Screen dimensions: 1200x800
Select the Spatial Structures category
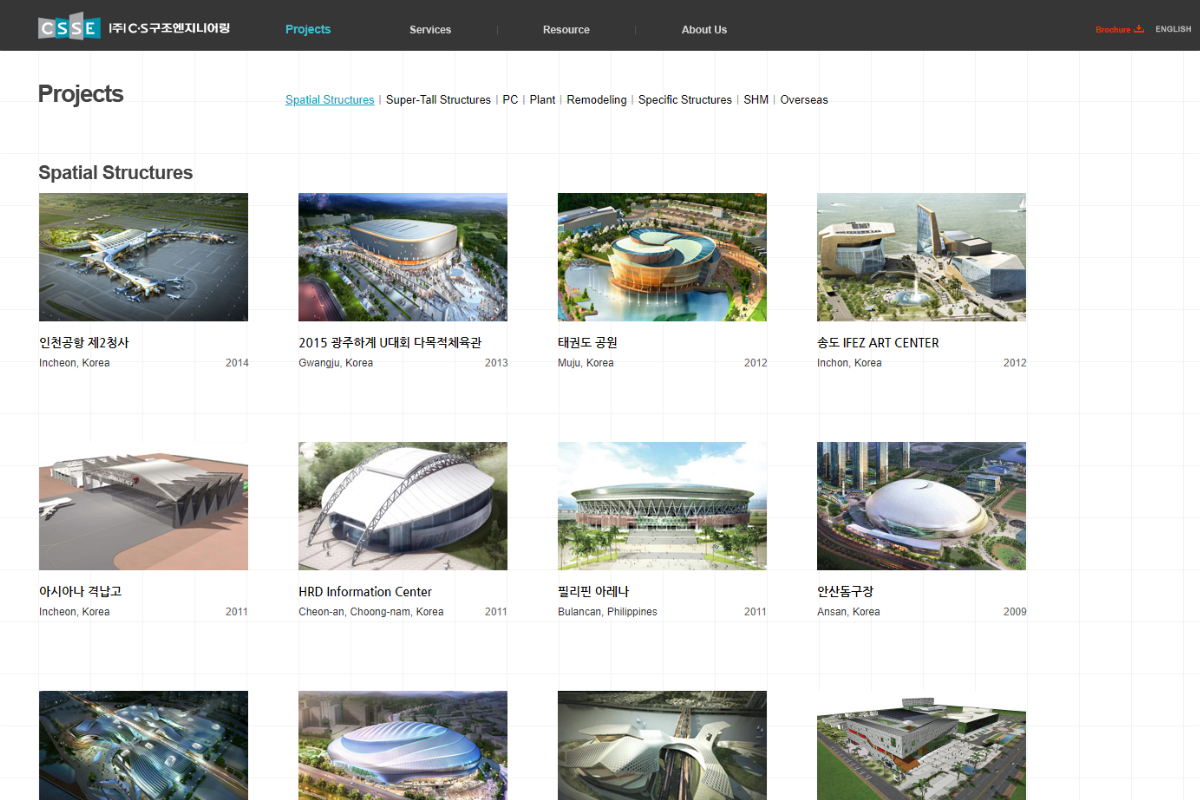[x=330, y=100]
